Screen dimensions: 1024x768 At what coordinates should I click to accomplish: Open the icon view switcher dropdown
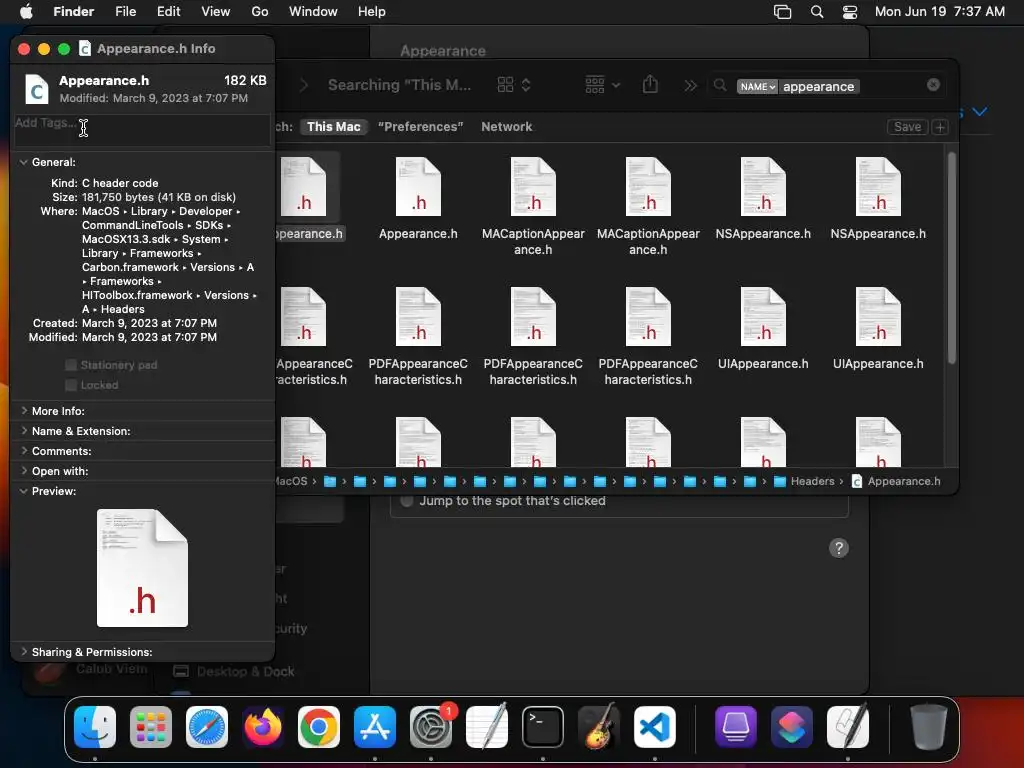pyautogui.click(x=514, y=85)
